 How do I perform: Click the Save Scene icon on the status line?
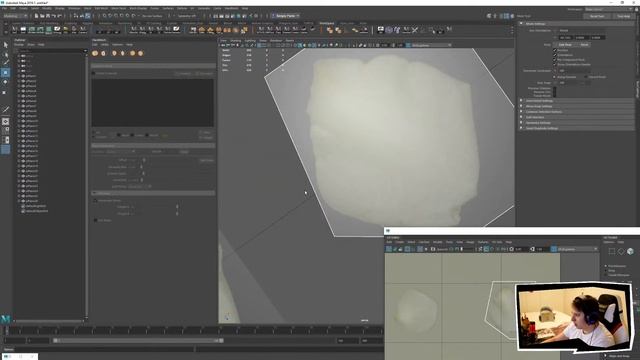[x=48, y=16]
